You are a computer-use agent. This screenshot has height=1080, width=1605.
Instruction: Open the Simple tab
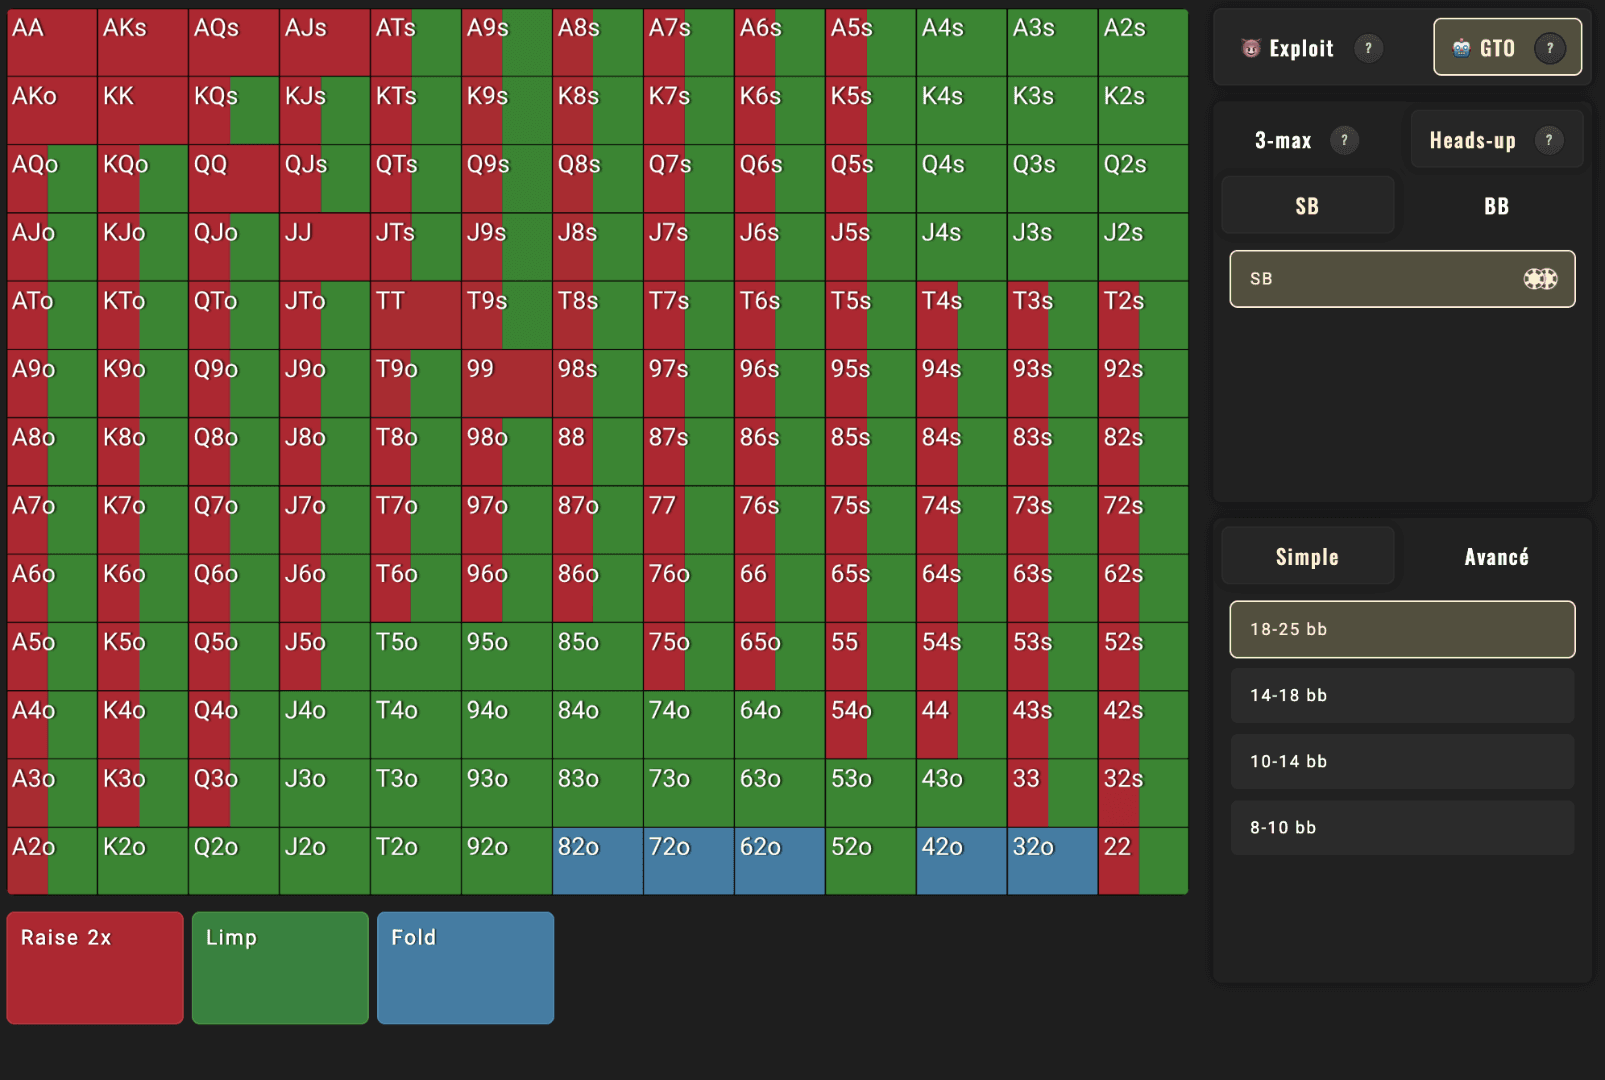coord(1307,556)
